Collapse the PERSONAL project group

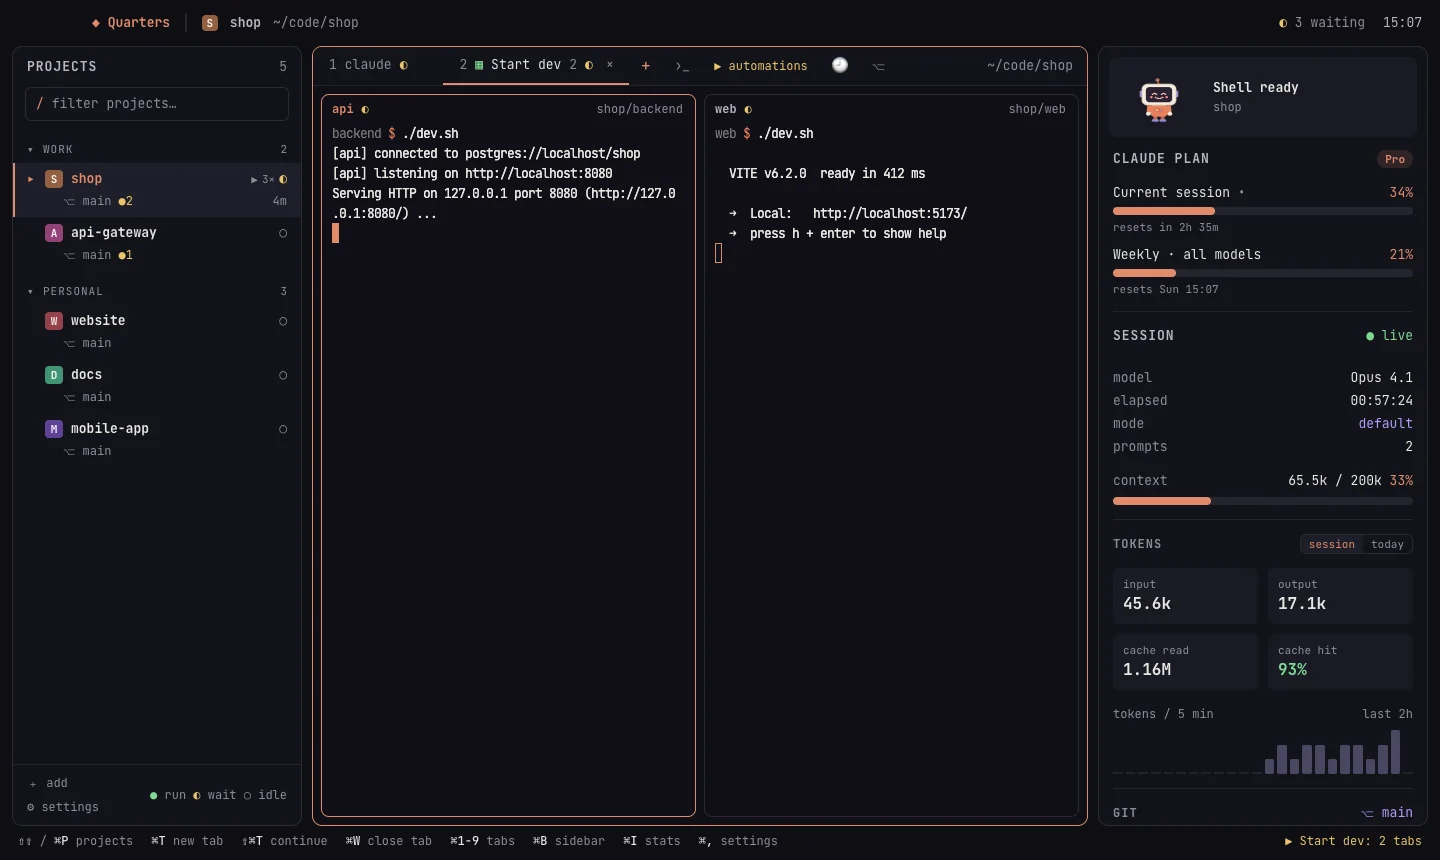[x=31, y=292]
